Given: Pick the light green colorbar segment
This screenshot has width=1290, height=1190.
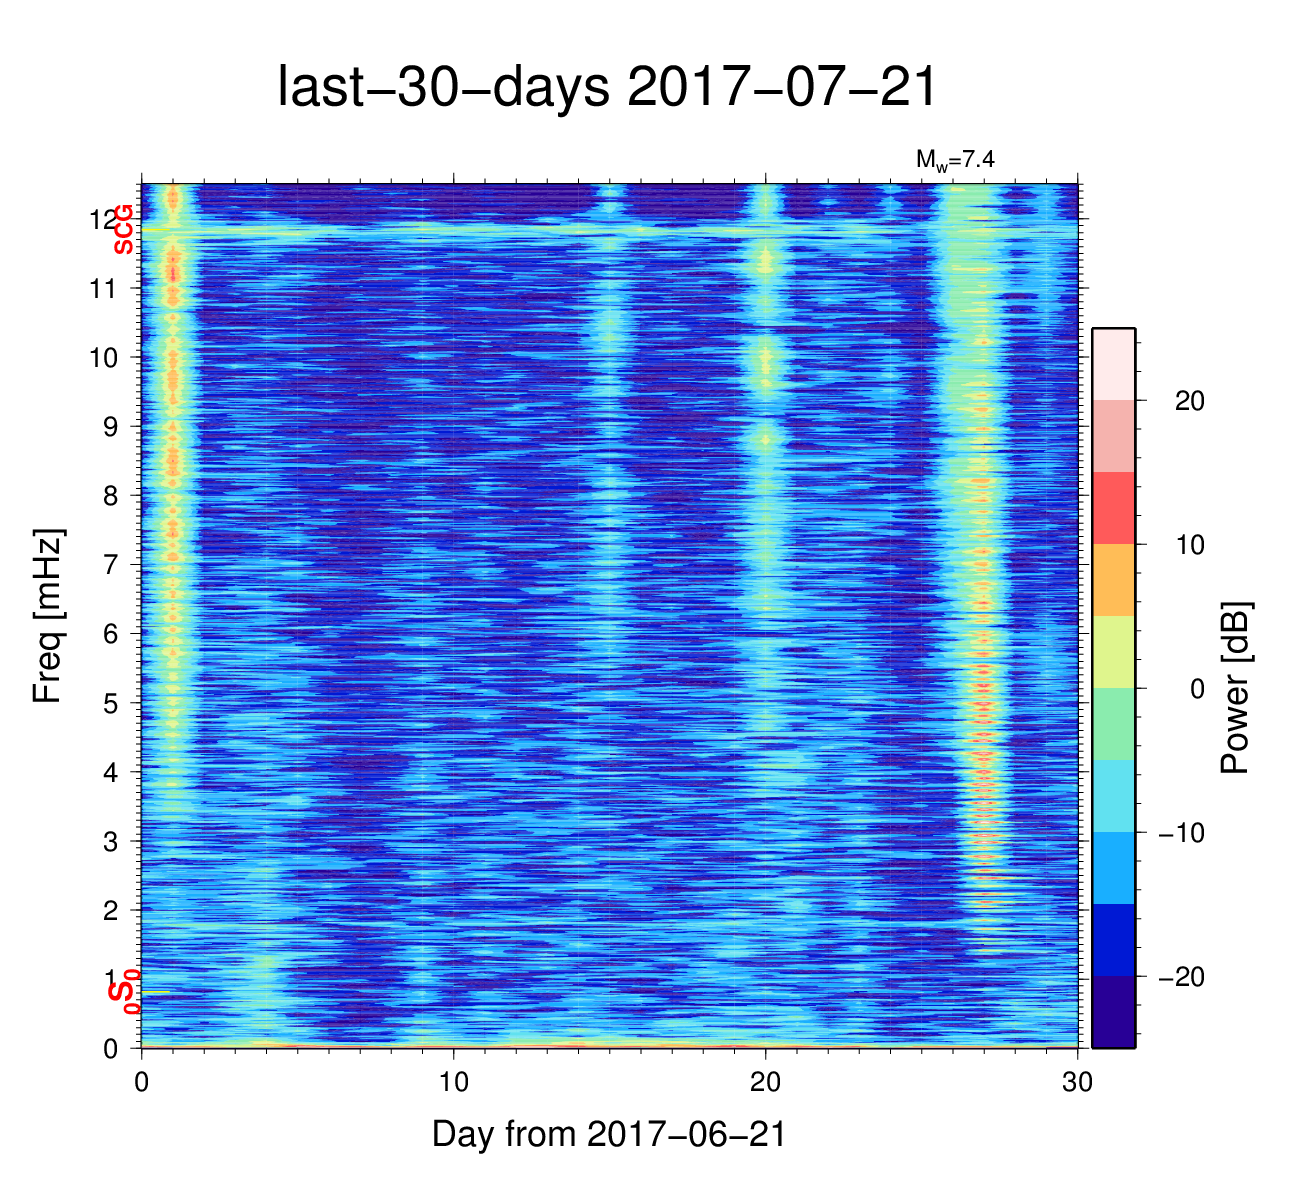Looking at the screenshot, I should click(x=1113, y=724).
